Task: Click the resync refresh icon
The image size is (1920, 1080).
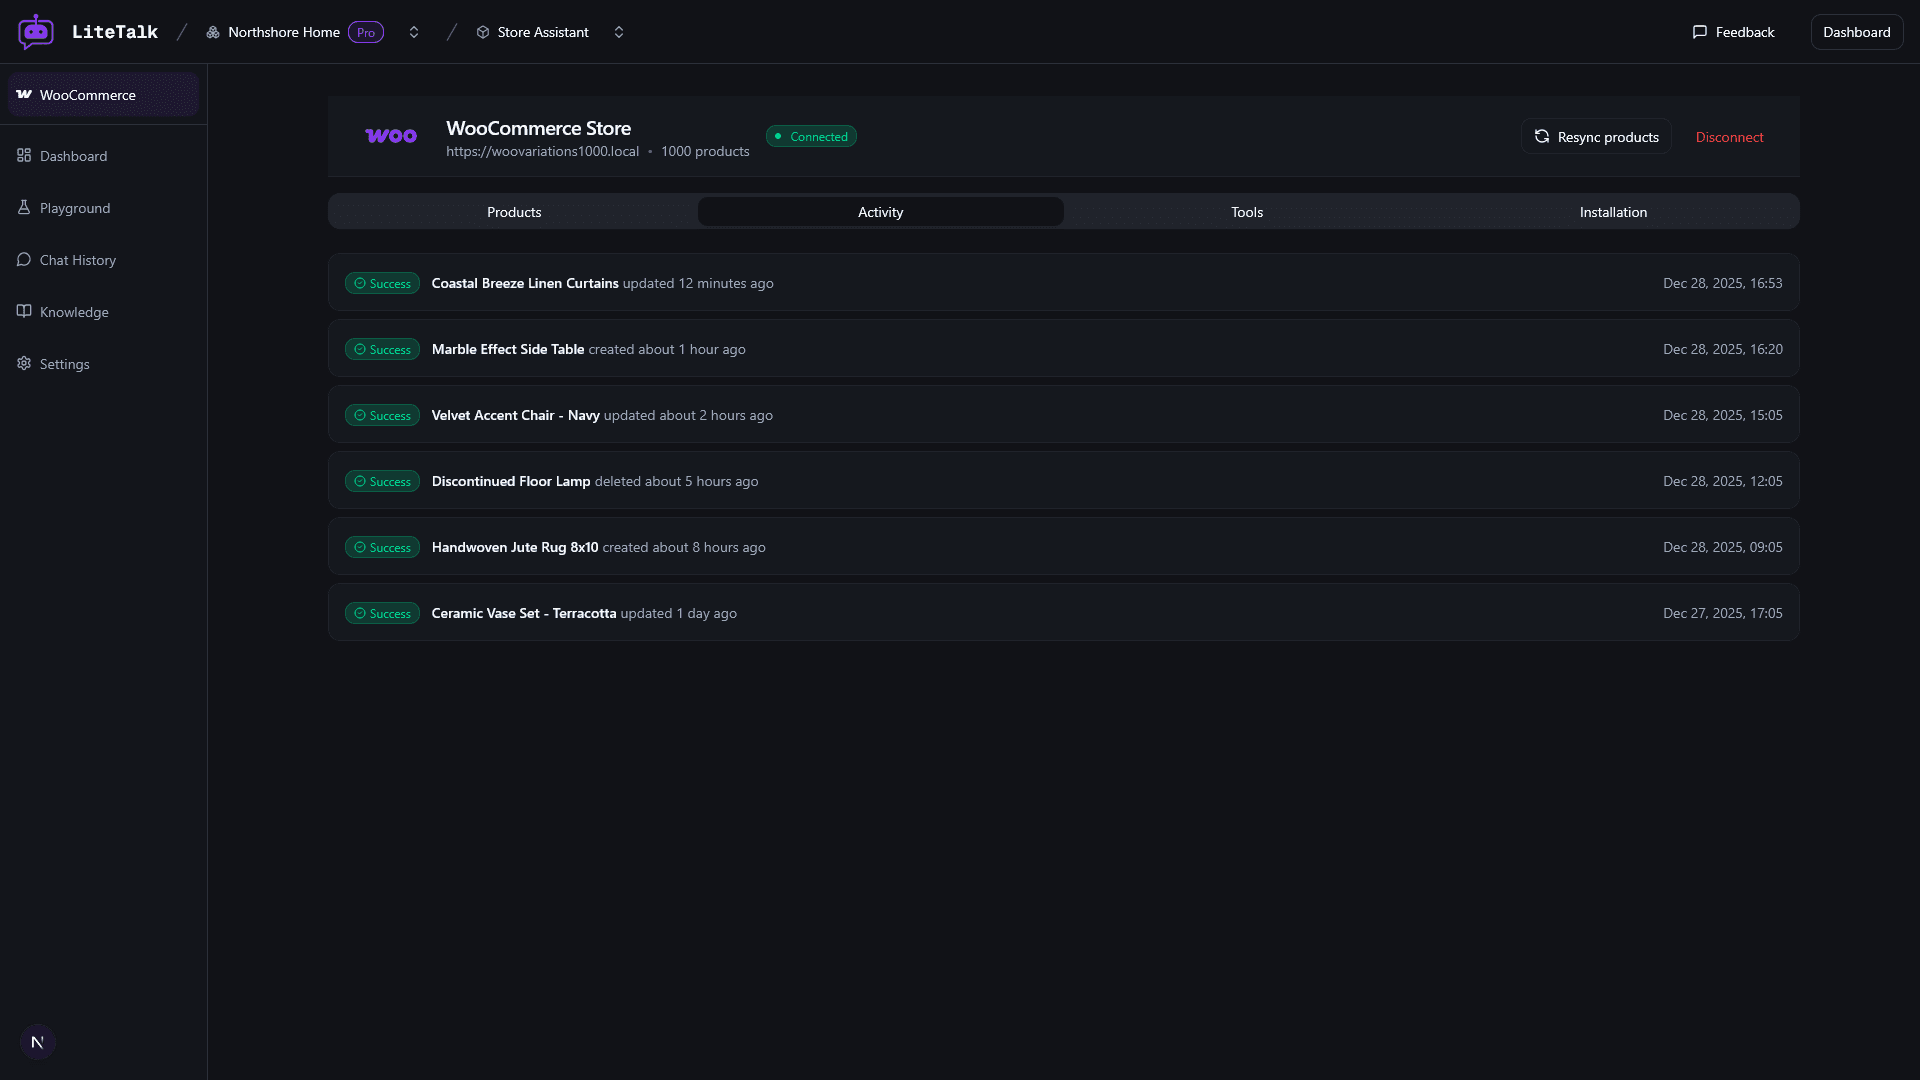Action: tap(1542, 136)
